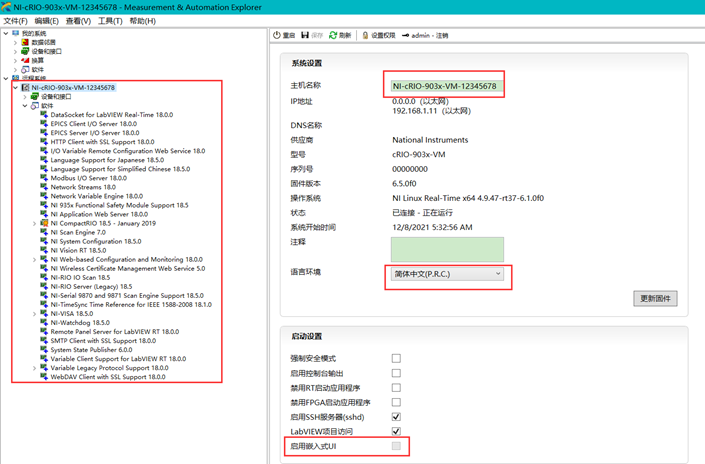The height and width of the screenshot is (464, 705).
Task: Collapse the My System (我的系统) tree node
Action: tap(6, 33)
